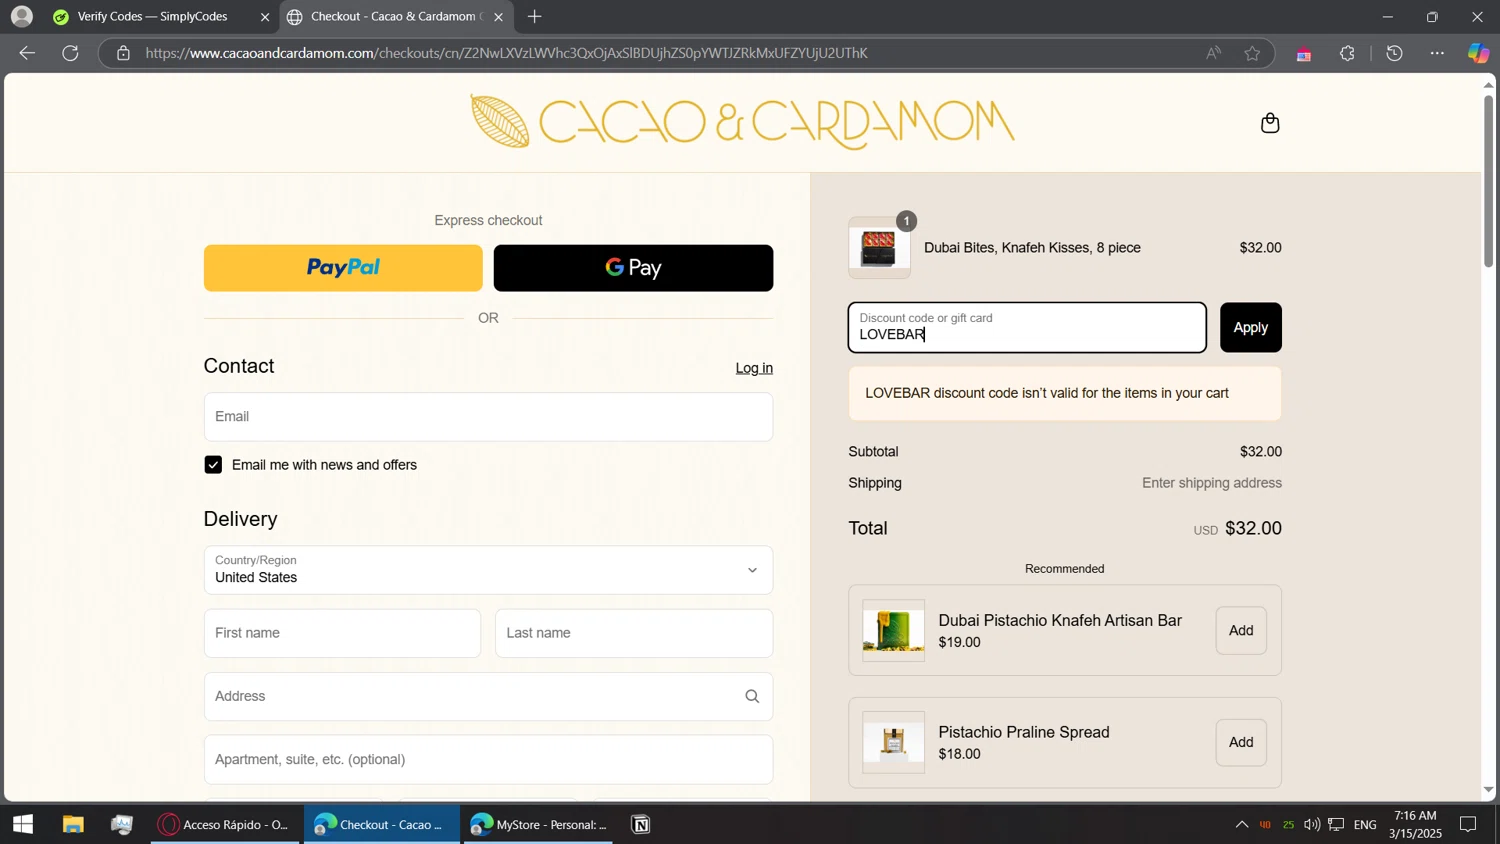Open Read aloud in address bar
The width and height of the screenshot is (1500, 844).
[x=1213, y=53]
